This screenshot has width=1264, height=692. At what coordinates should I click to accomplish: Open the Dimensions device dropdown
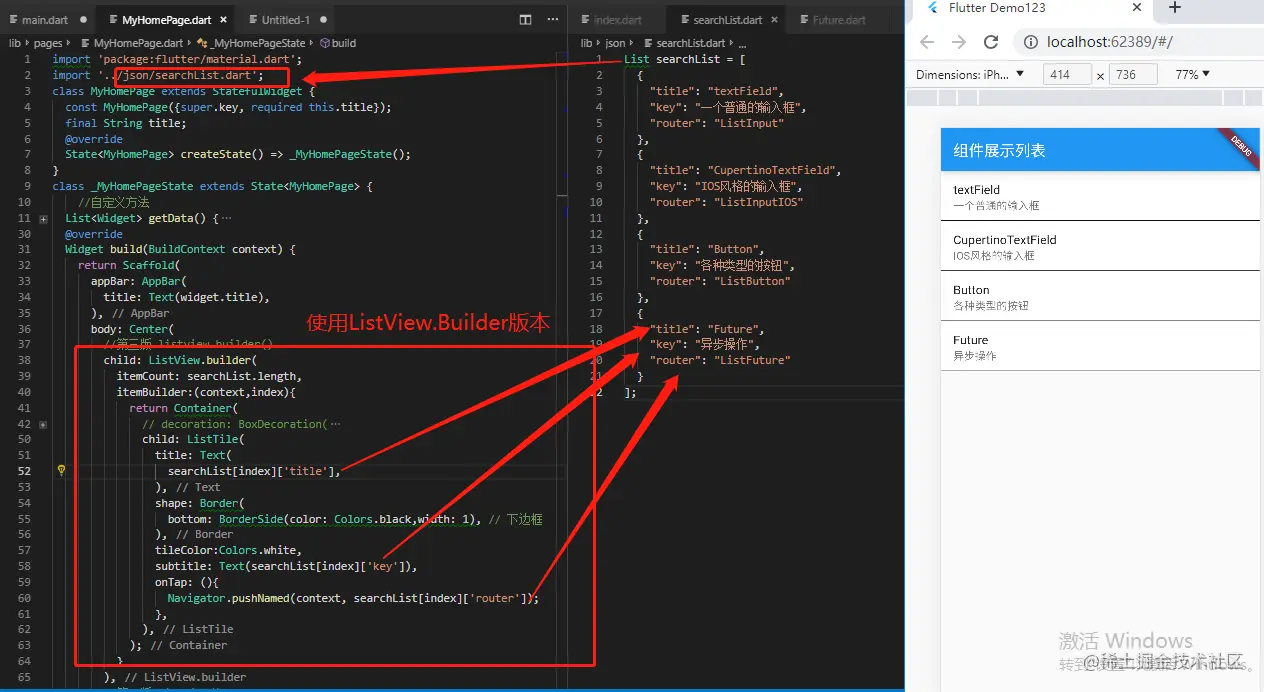[971, 74]
